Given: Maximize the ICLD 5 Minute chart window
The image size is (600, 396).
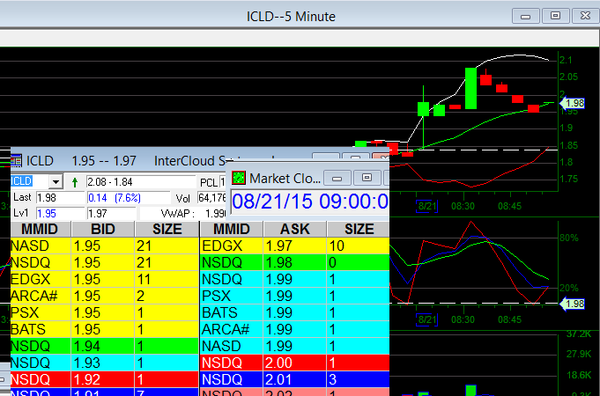Looking at the screenshot, I should [555, 16].
